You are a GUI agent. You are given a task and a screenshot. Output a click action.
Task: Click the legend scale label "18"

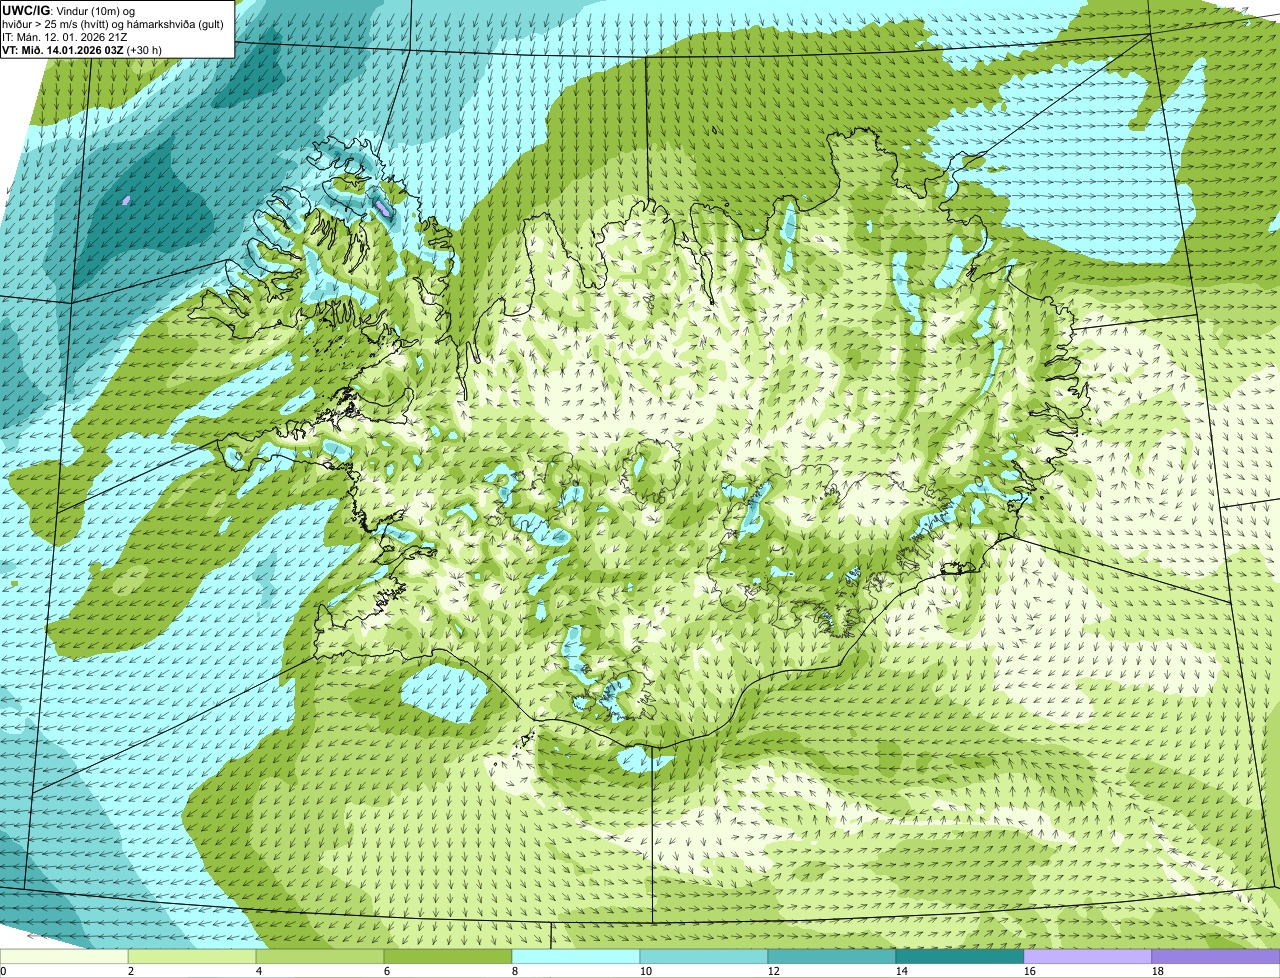point(1158,971)
